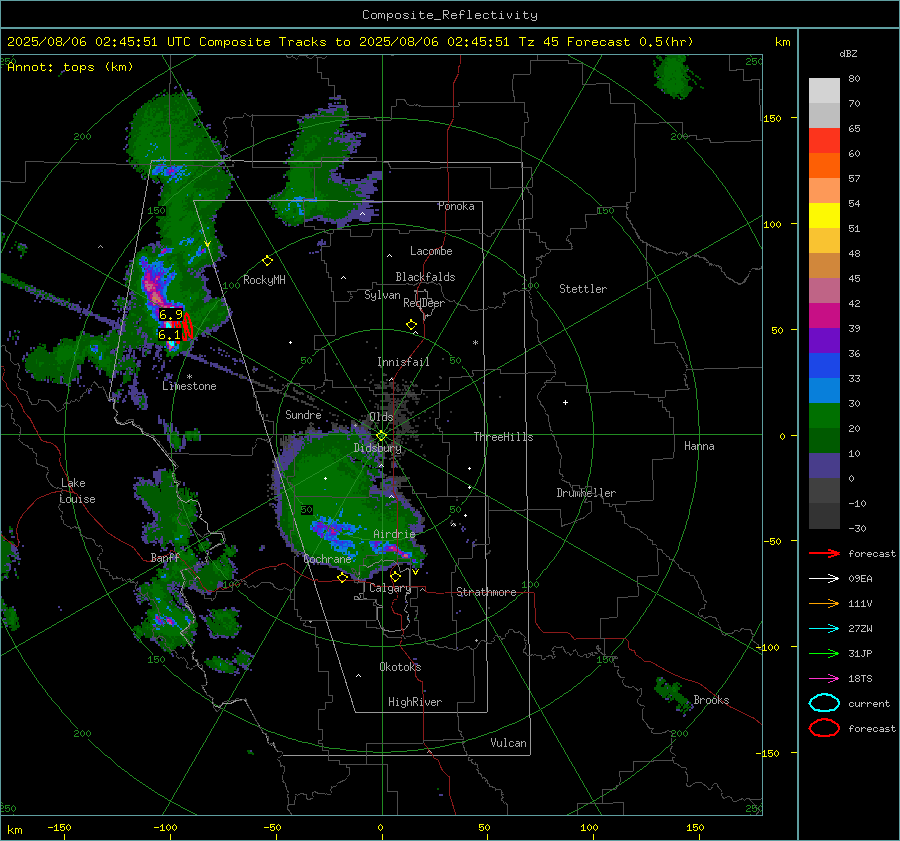Click the red 65 dBZ color swatch
The image size is (900, 841).
pos(824,141)
